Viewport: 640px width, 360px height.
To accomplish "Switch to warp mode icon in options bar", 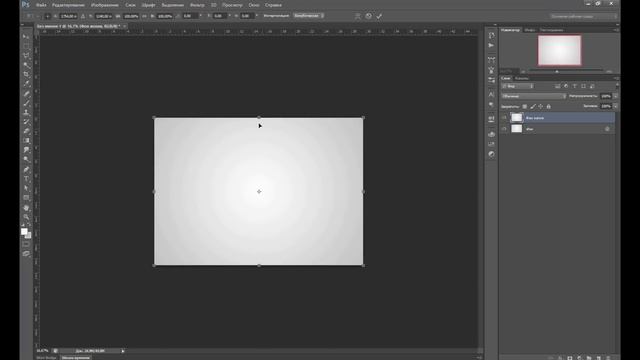I will click(x=358, y=16).
